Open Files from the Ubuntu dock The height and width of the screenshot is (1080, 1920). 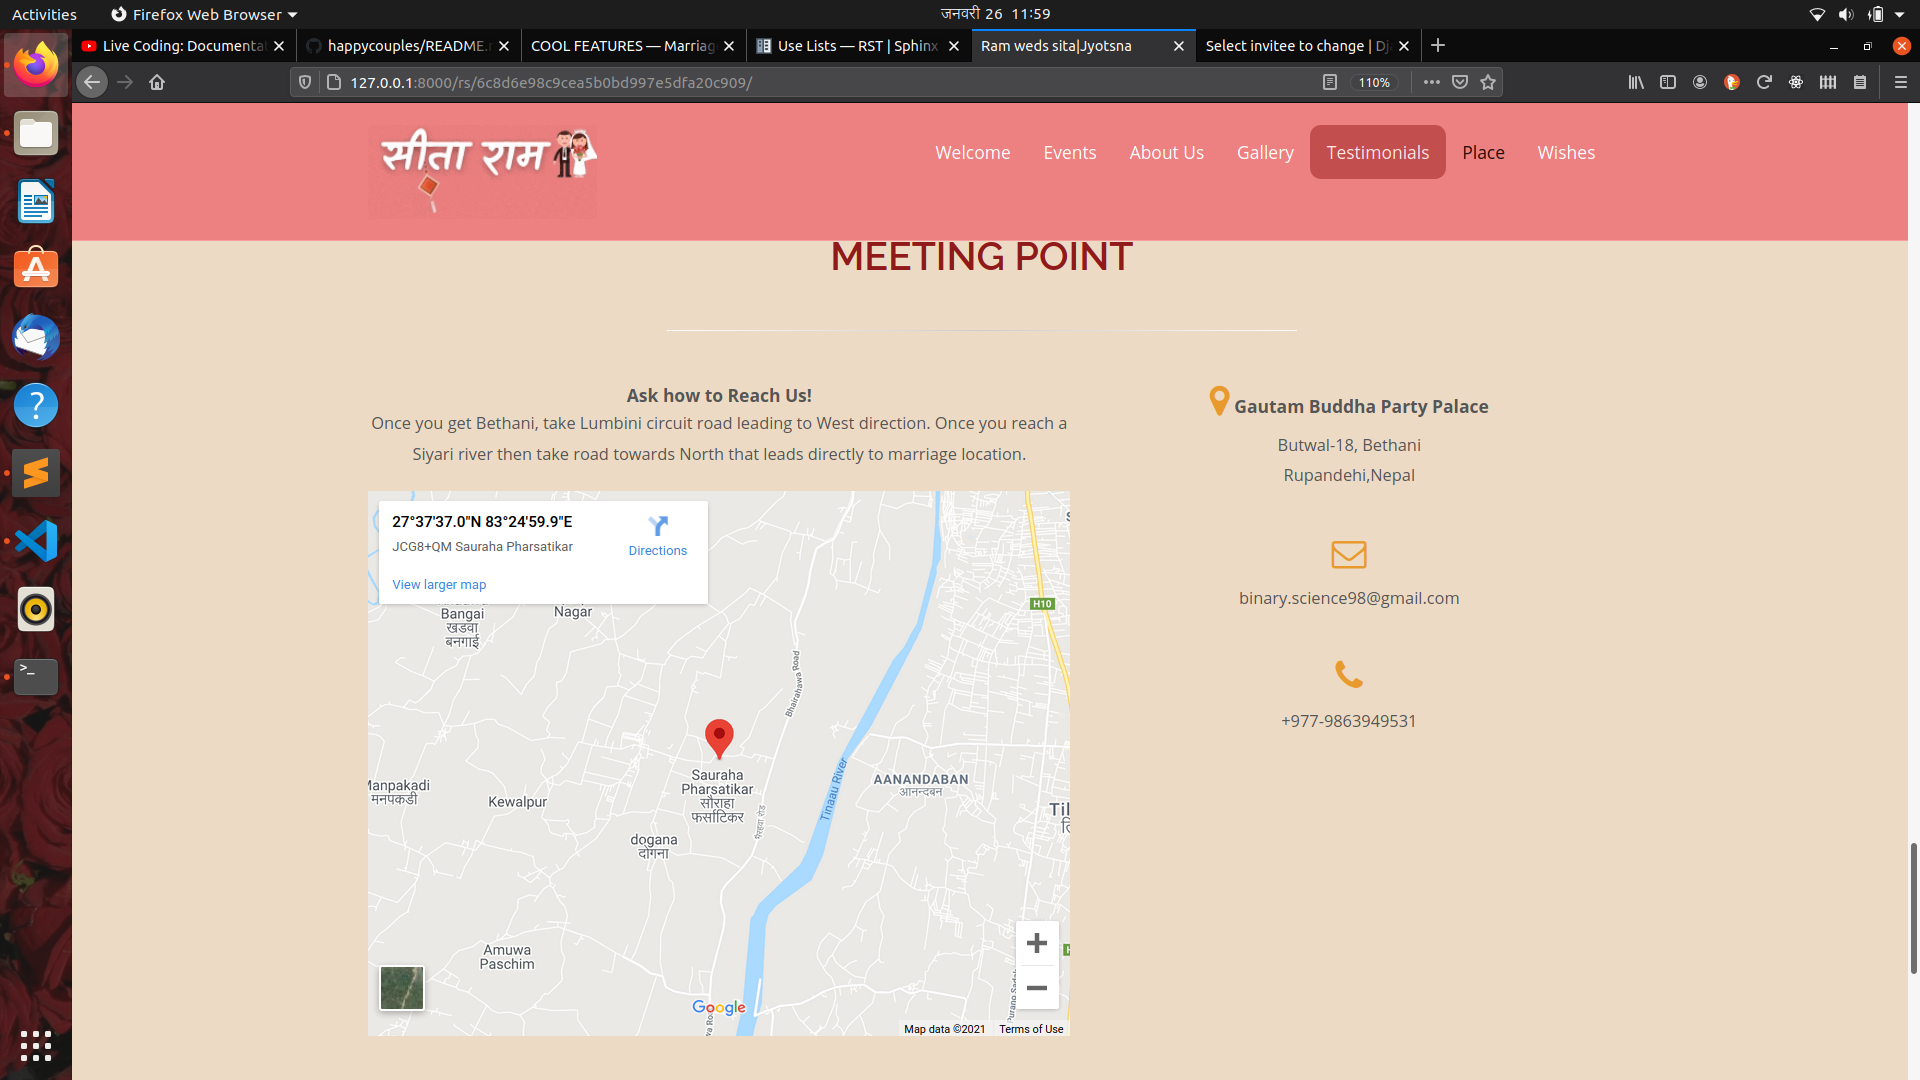click(x=36, y=133)
